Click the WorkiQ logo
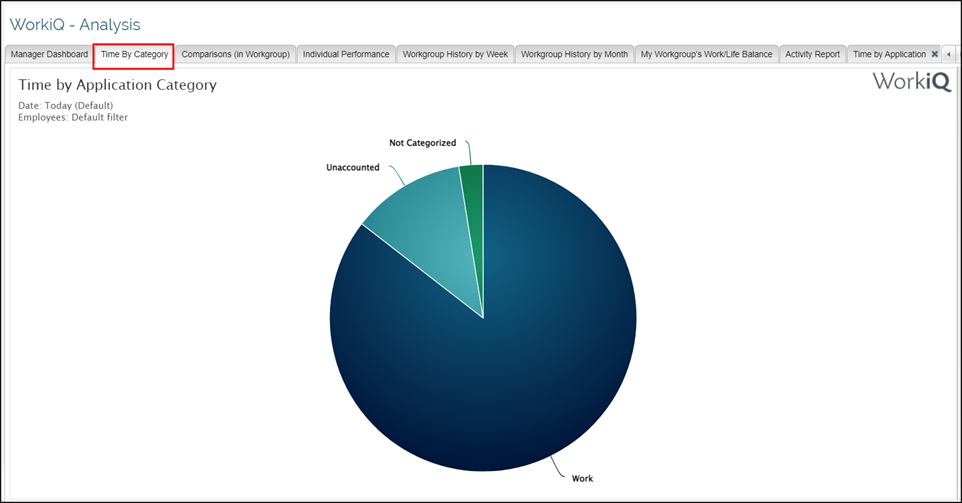The image size is (962, 503). click(x=912, y=81)
